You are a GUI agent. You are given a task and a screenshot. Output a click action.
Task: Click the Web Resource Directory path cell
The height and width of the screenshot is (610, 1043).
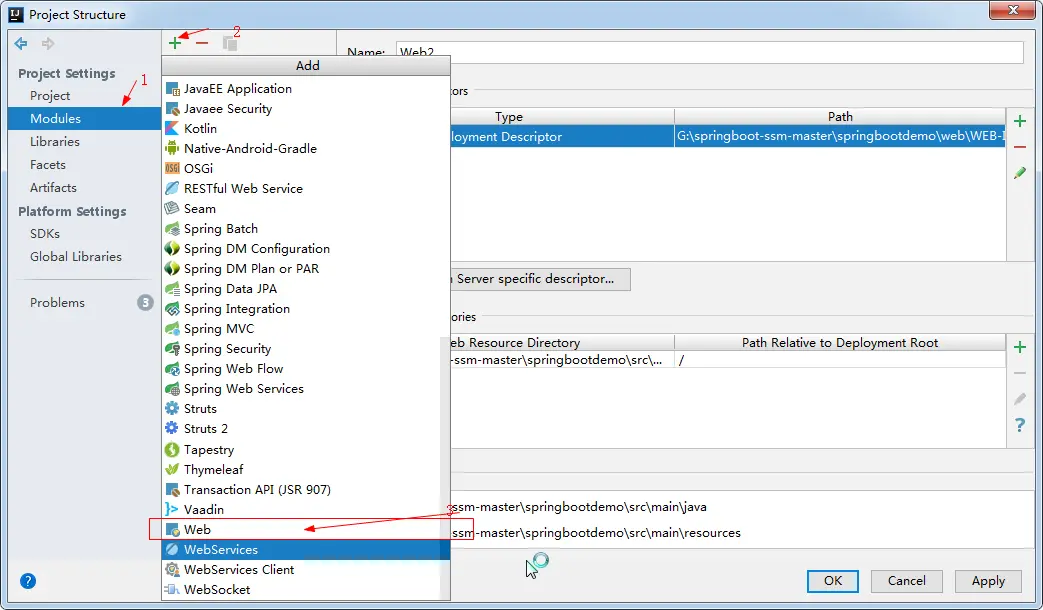(x=563, y=360)
